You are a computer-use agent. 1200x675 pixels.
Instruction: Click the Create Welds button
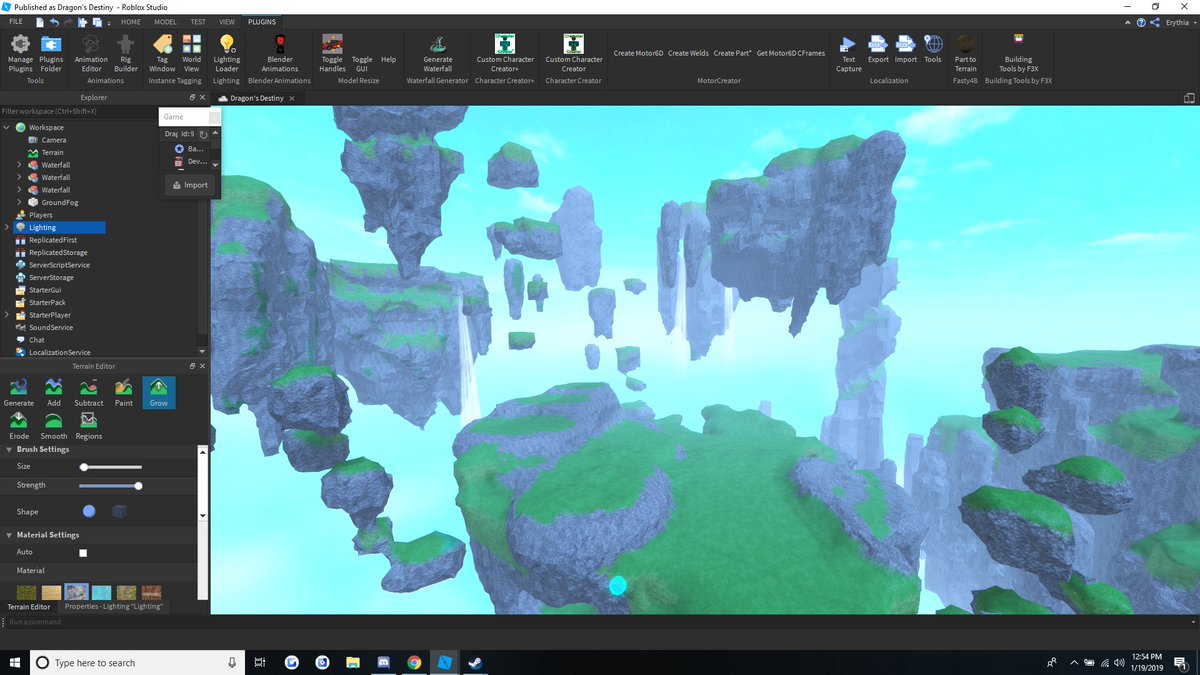coord(688,54)
